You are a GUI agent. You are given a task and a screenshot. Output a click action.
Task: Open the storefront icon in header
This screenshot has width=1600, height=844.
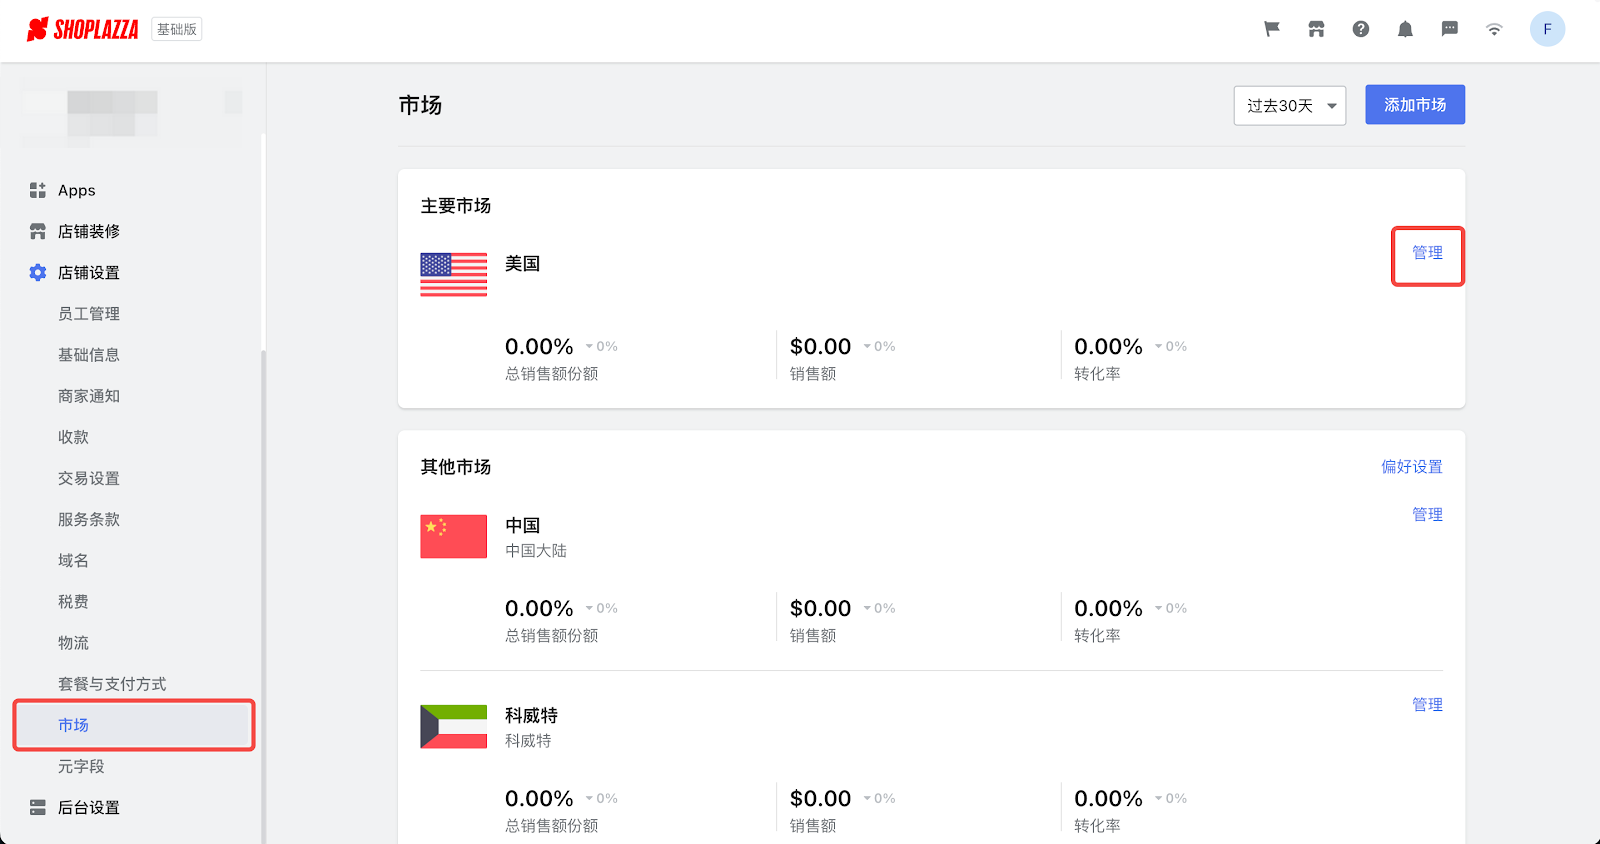coord(1316,29)
